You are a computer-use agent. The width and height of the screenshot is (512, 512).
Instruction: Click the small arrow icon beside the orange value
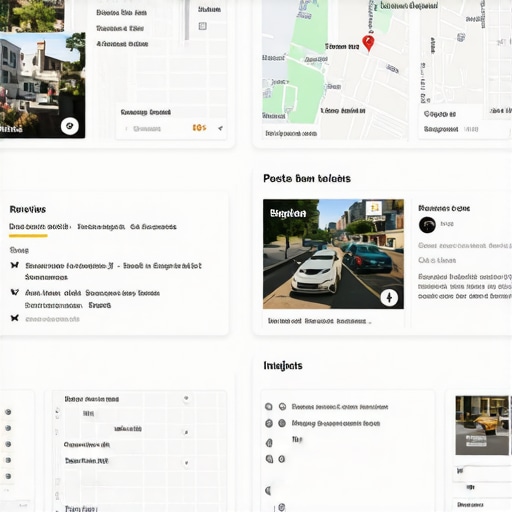pyautogui.click(x=220, y=128)
